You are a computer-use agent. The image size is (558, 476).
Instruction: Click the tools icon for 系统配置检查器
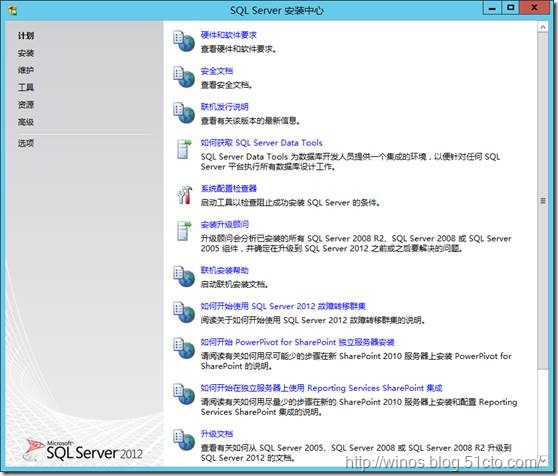184,195
